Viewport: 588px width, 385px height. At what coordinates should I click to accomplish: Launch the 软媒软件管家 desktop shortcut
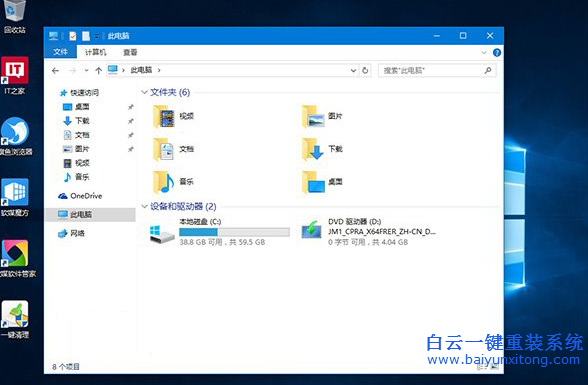[17, 259]
